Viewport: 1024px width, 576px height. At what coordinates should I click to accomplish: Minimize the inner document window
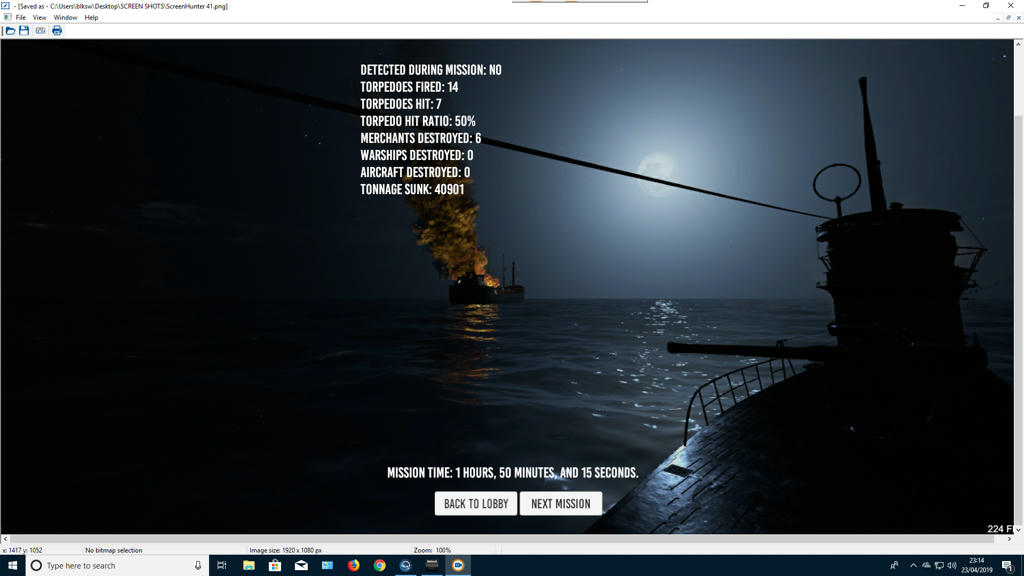coord(998,18)
